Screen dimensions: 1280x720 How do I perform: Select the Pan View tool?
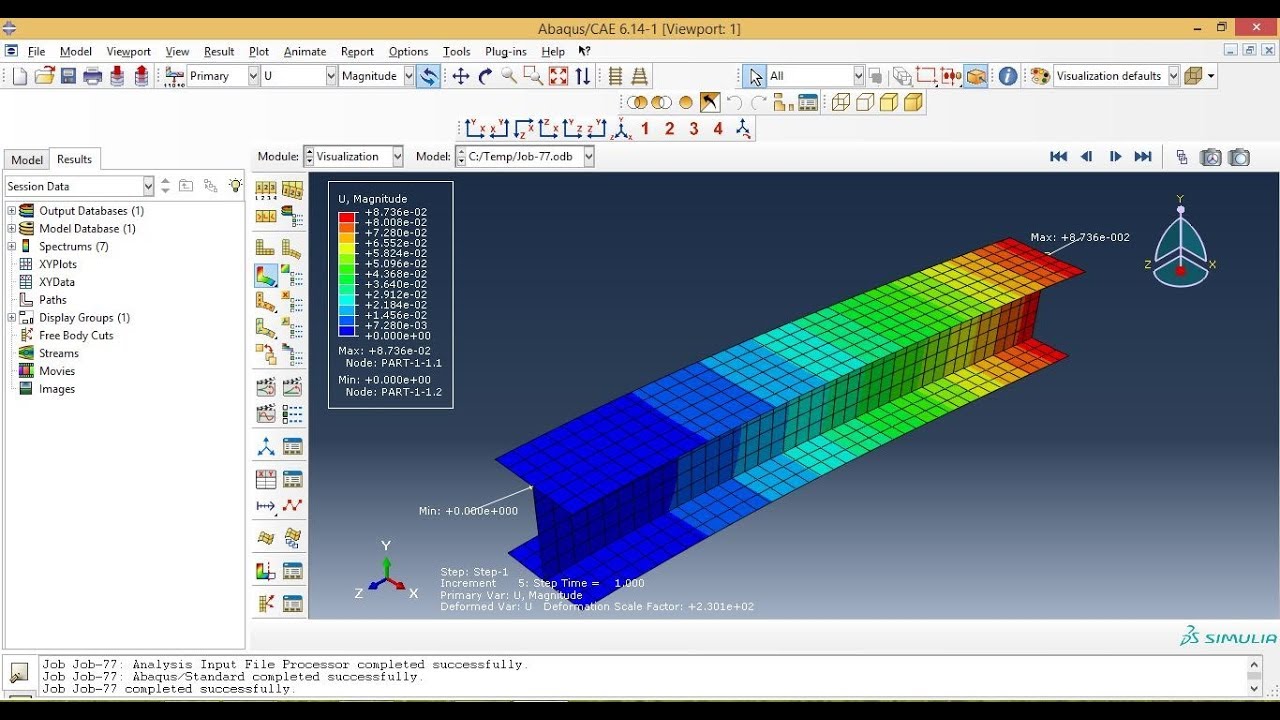pyautogui.click(x=461, y=76)
